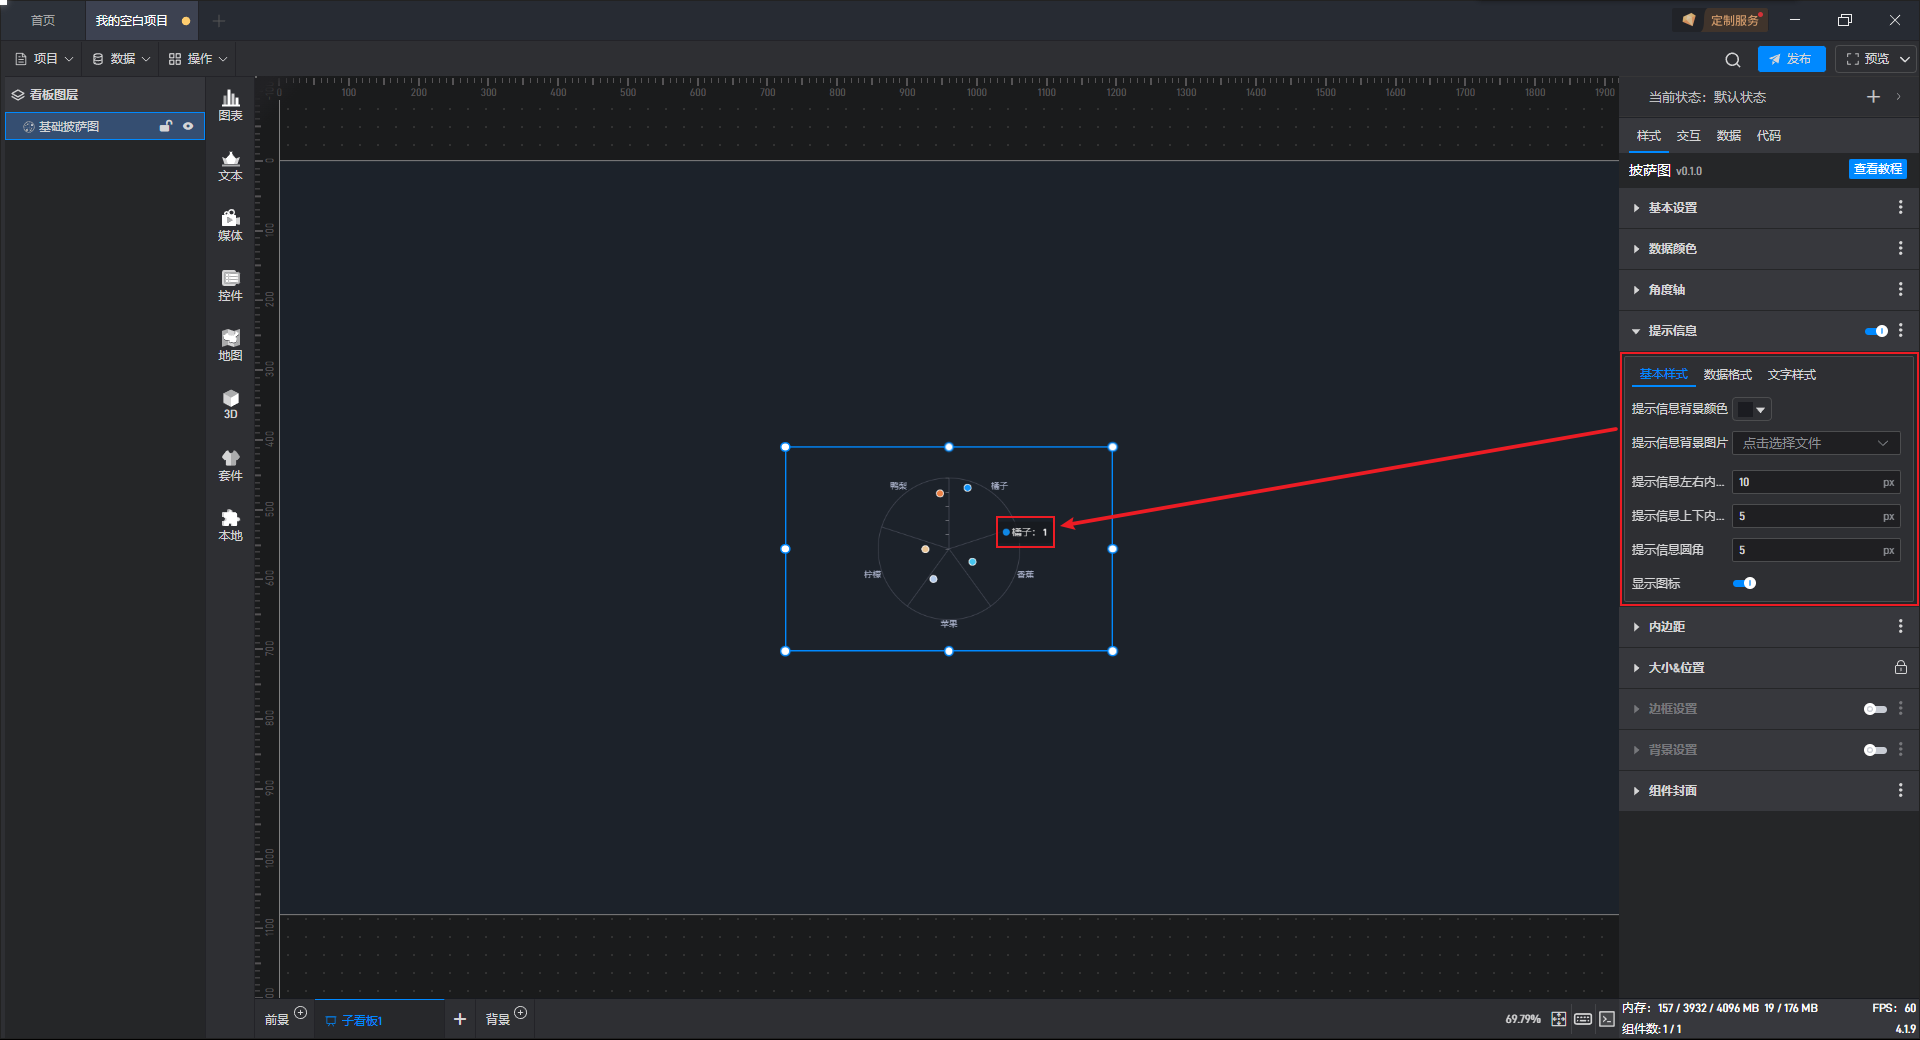Viewport: 1920px width, 1040px height.
Task: Open the console icon in bottom bar
Action: point(1606,1019)
